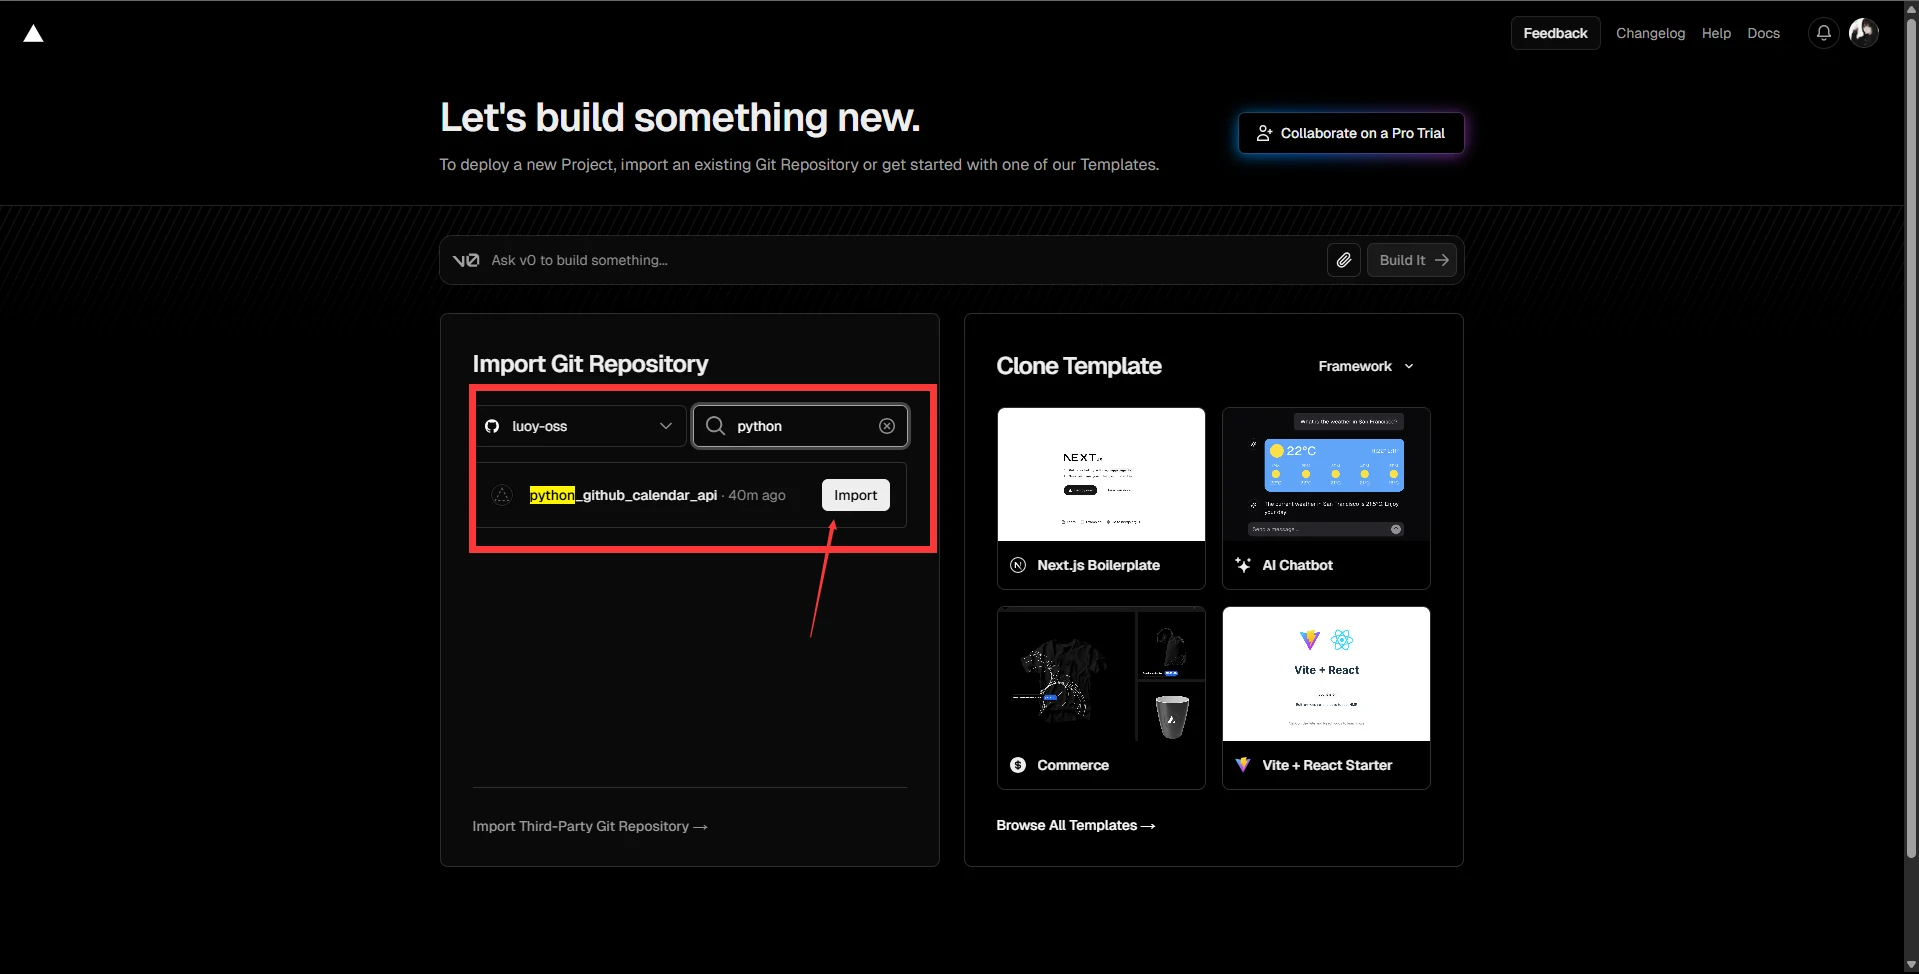Open the notifications bell
This screenshot has width=1919, height=974.
coord(1823,33)
